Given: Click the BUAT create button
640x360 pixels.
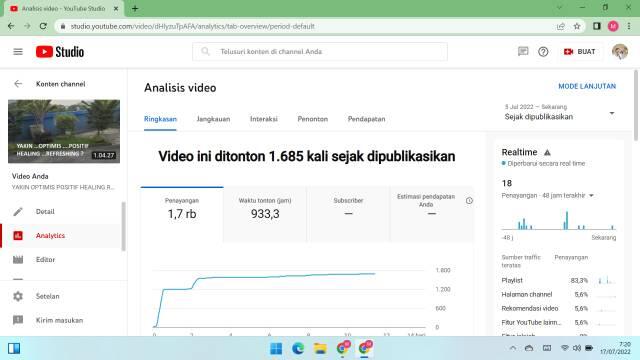Looking at the screenshot, I should [580, 52].
